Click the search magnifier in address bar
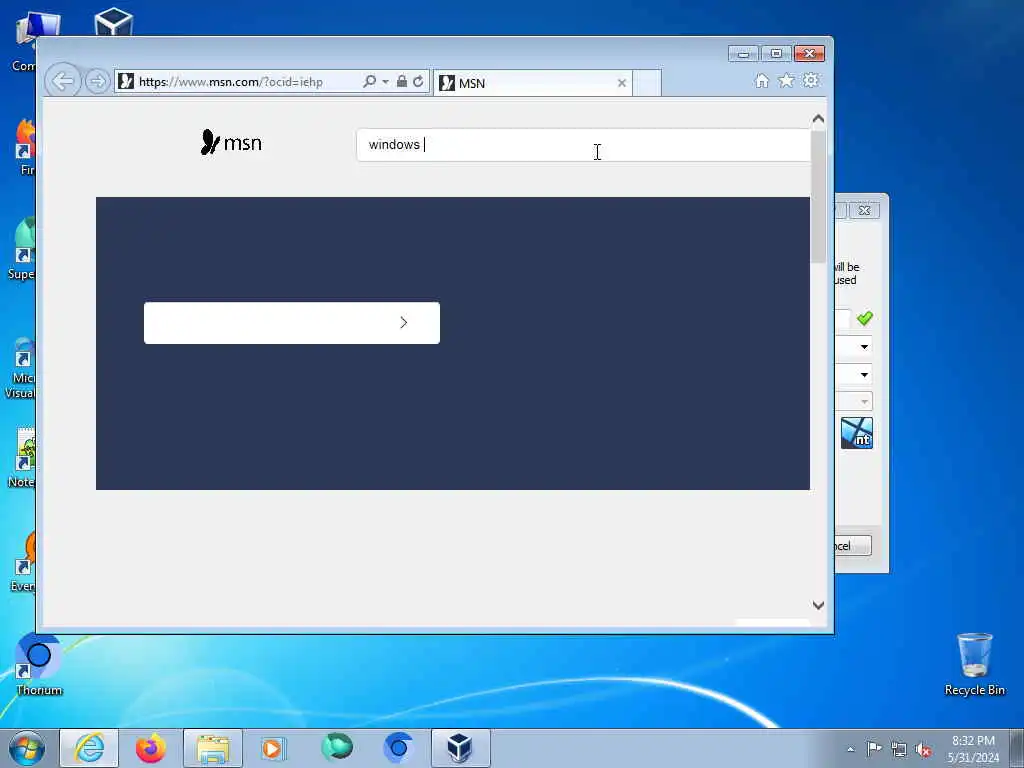 click(370, 82)
